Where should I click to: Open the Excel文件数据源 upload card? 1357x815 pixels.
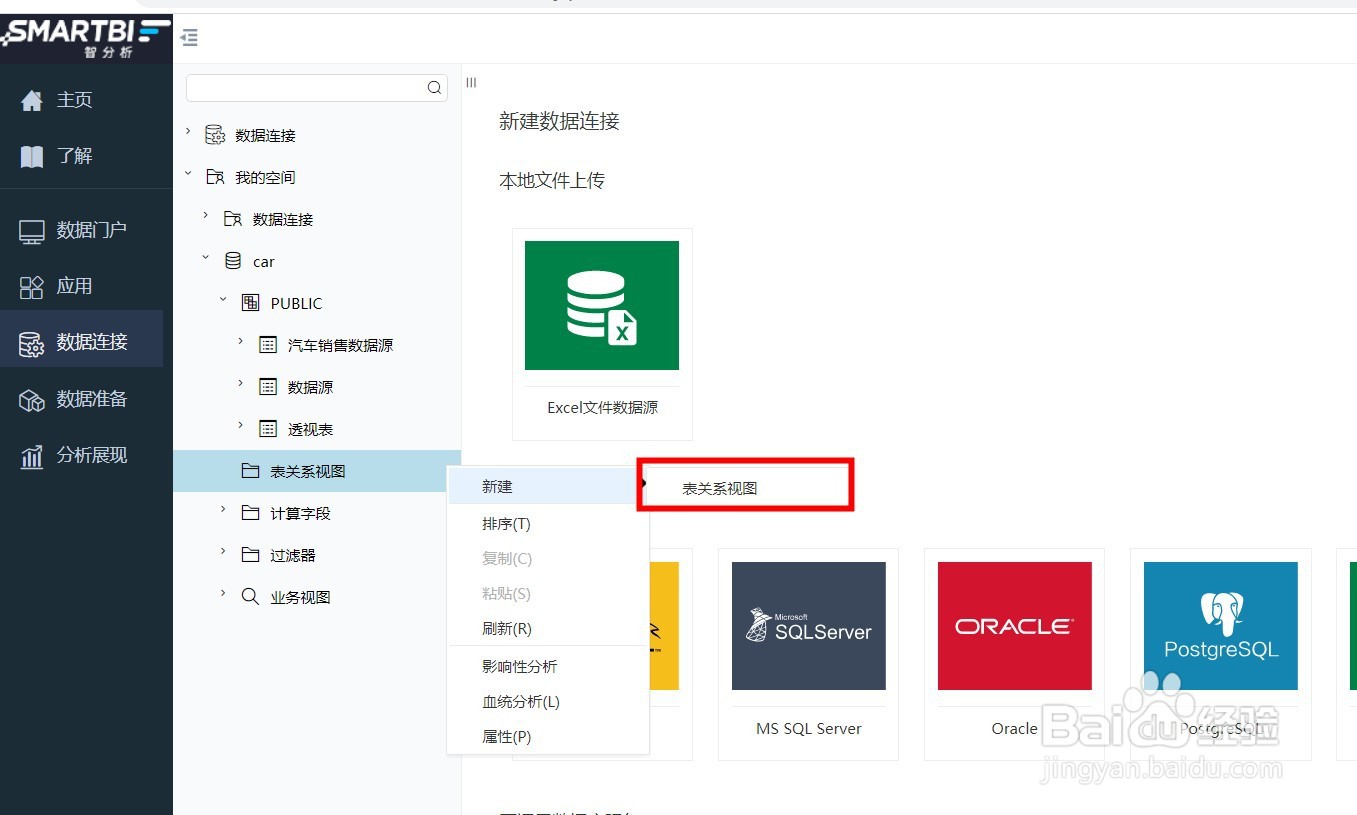pos(602,334)
